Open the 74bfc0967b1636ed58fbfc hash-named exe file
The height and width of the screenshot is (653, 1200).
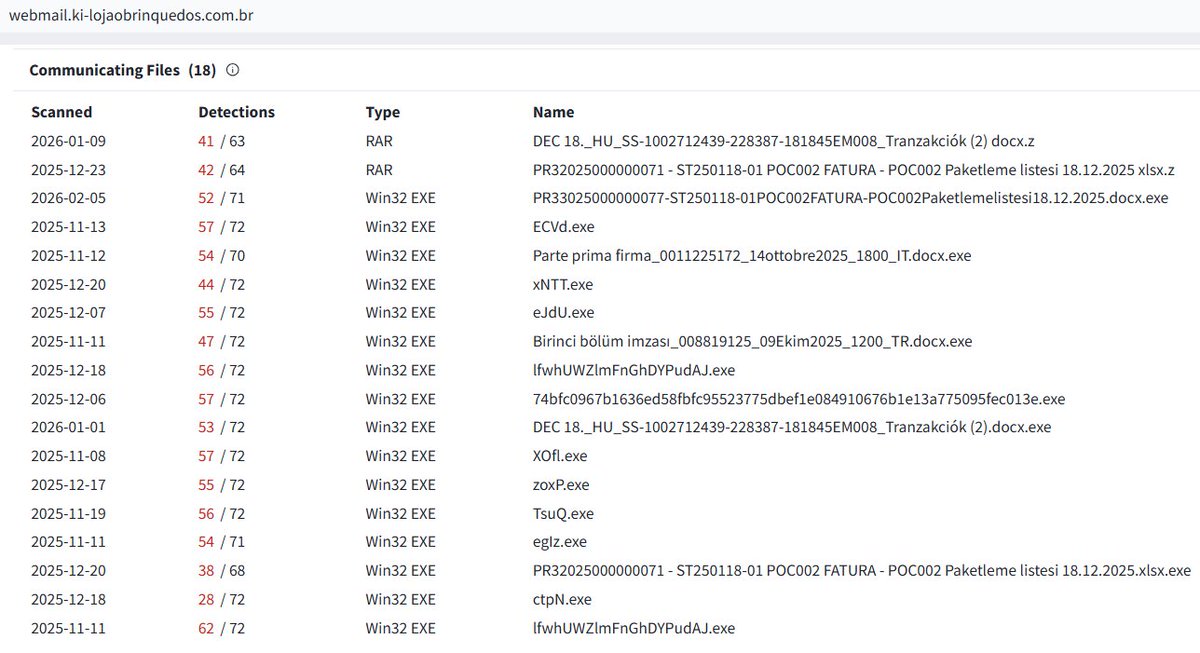coord(799,399)
